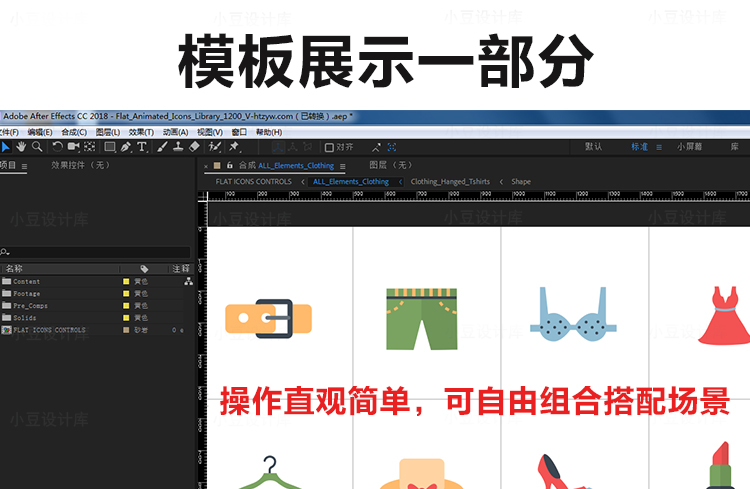Select the Type text tool

click(142, 147)
